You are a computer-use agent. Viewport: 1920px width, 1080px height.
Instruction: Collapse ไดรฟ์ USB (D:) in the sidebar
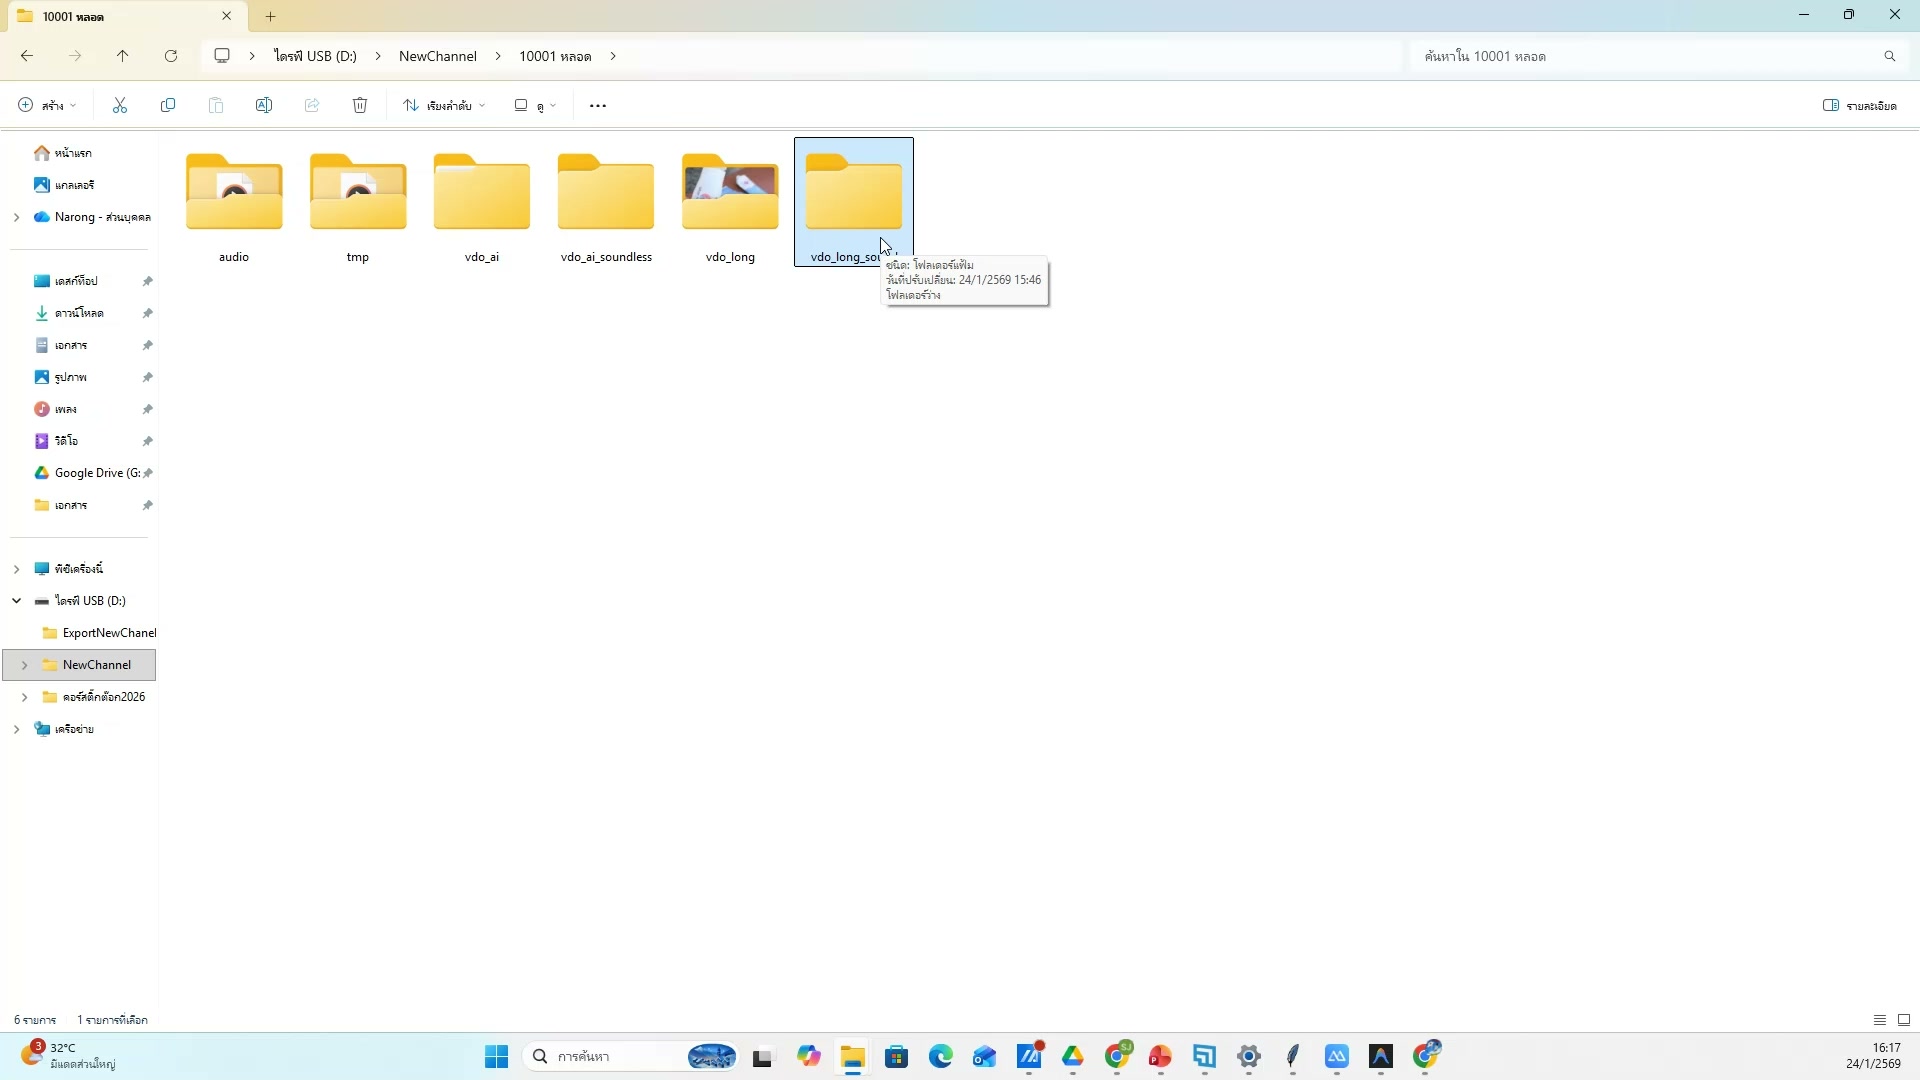(x=16, y=600)
